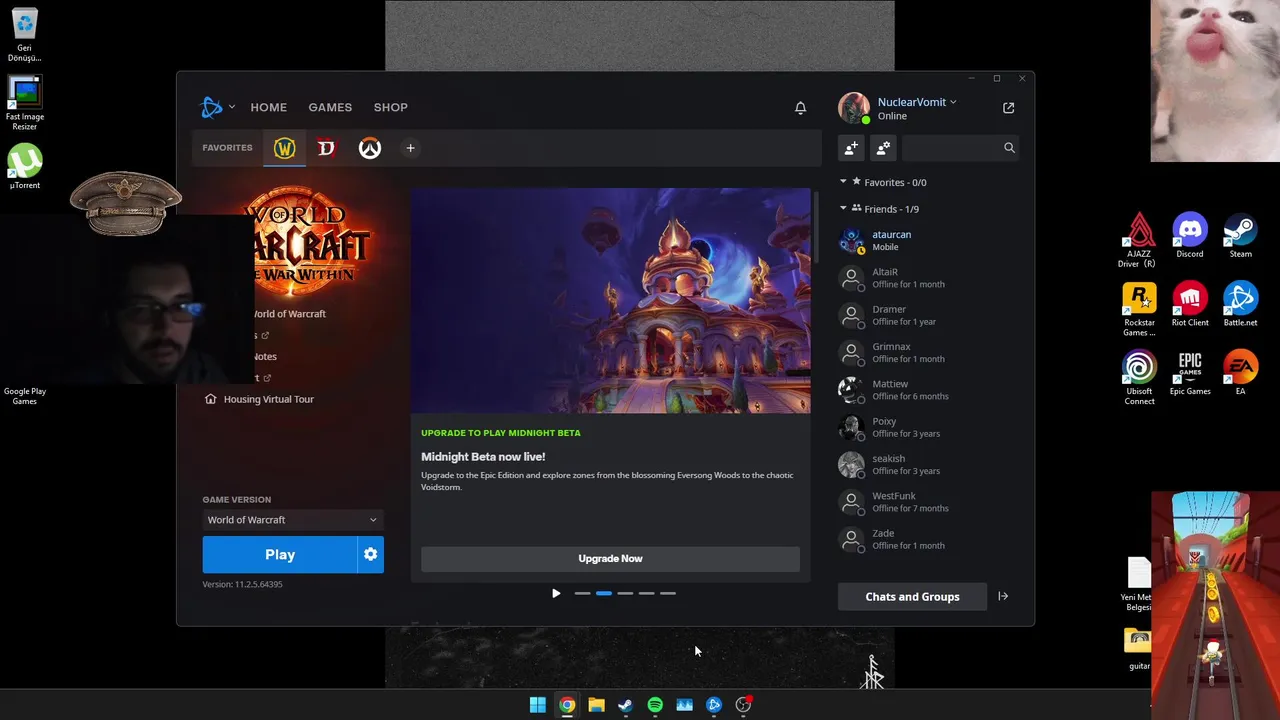1280x720 pixels.
Task: Click the "Midnight Beta now live!" headline
Action: (483, 457)
